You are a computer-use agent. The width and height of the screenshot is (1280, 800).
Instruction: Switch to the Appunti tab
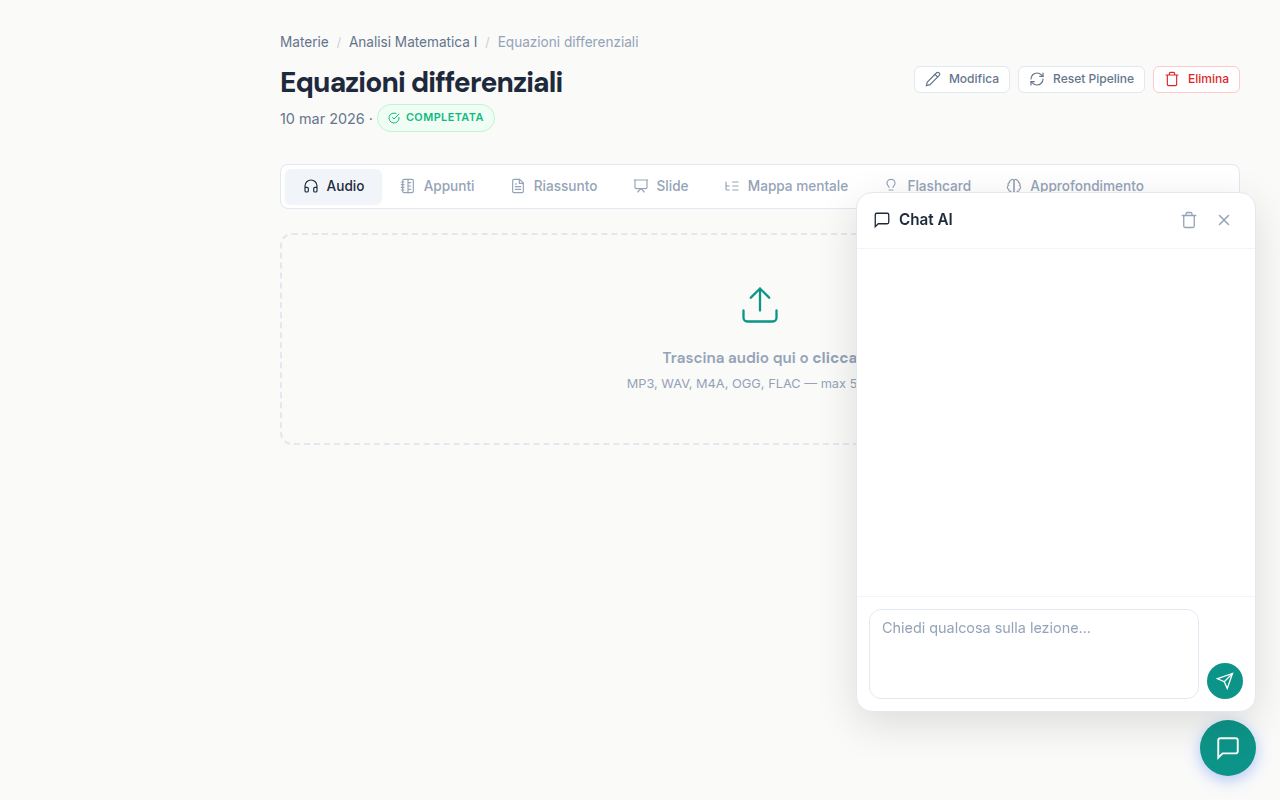click(x=437, y=186)
